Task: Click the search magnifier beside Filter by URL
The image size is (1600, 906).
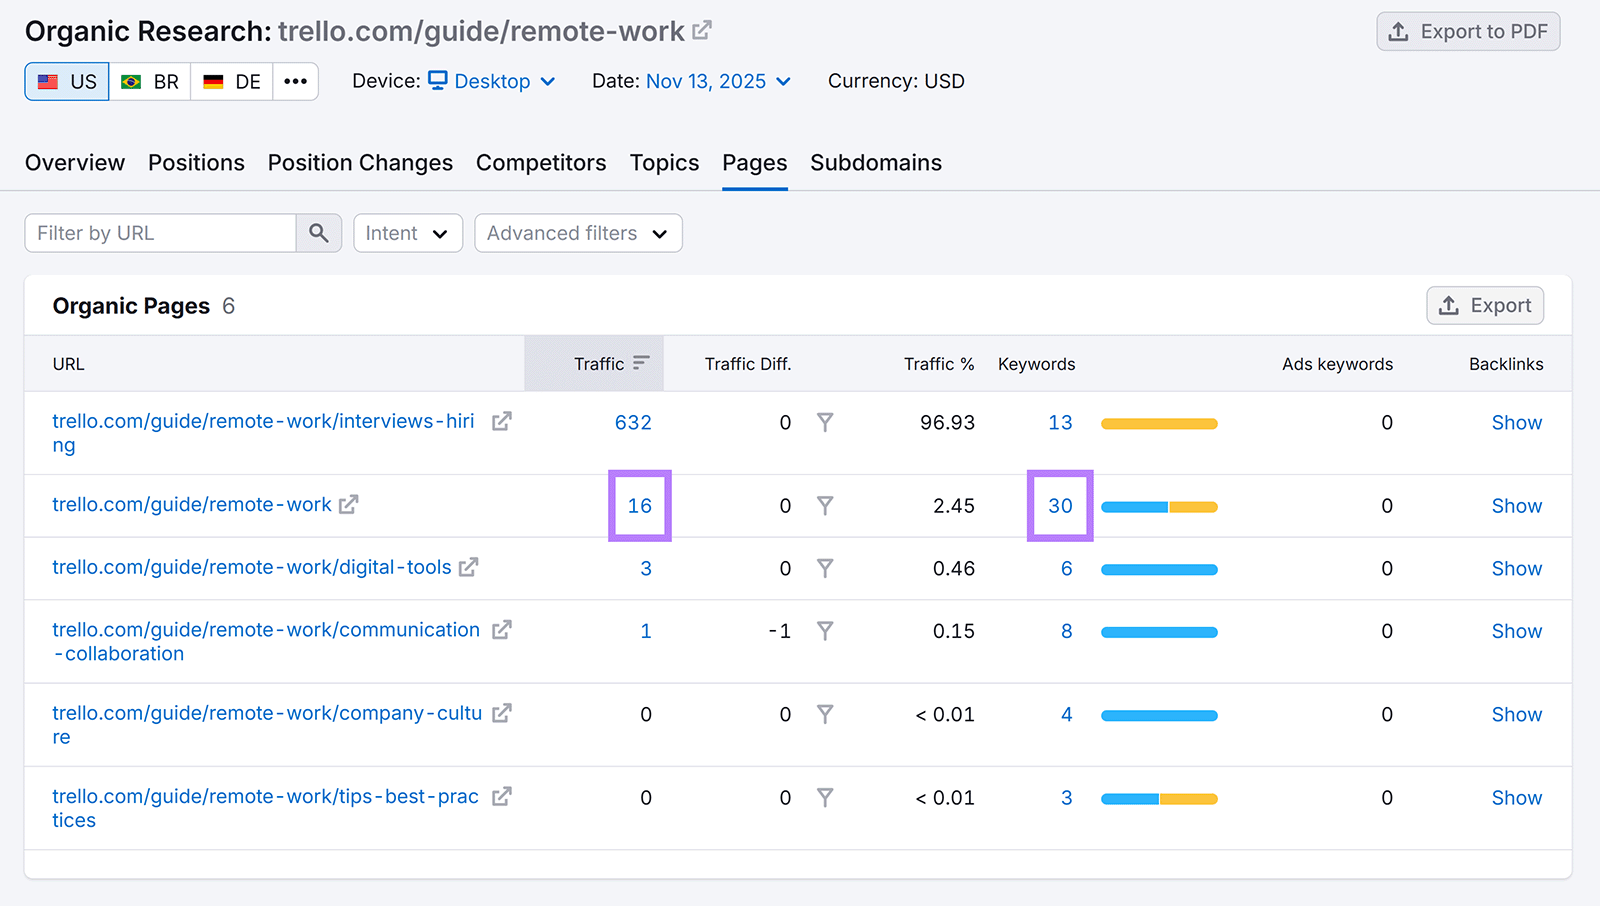Action: [319, 233]
